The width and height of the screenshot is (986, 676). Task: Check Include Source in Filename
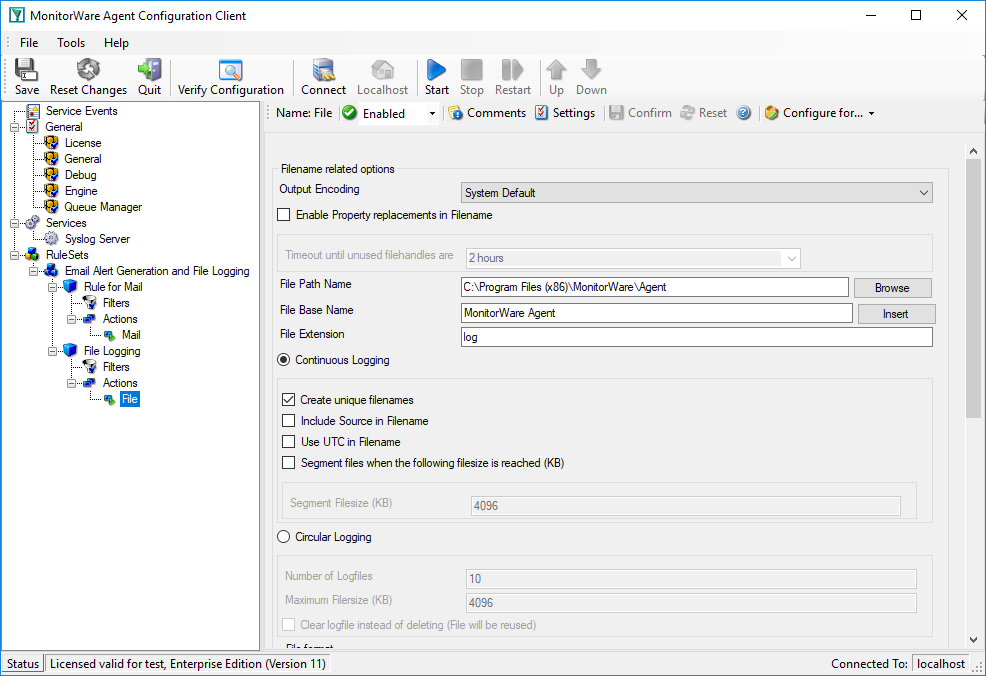(x=289, y=421)
